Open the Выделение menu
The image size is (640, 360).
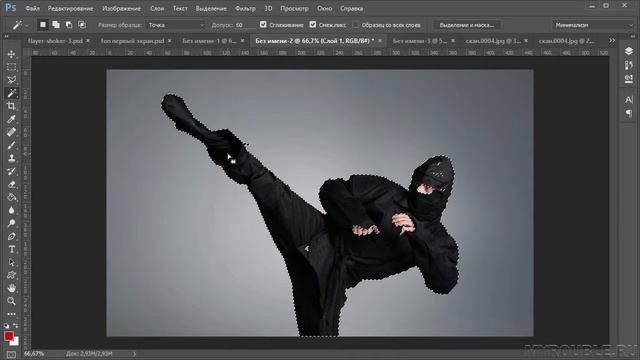pos(211,8)
